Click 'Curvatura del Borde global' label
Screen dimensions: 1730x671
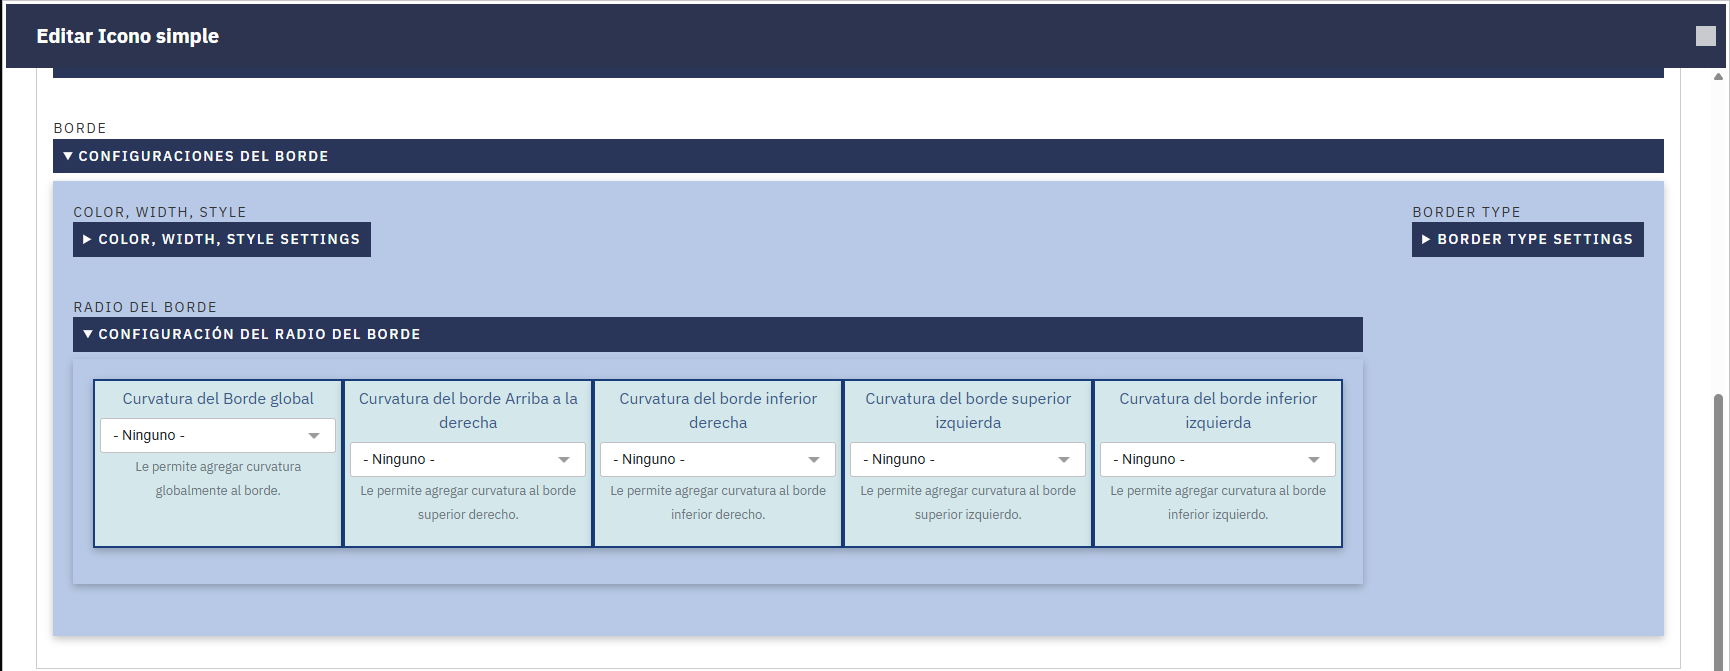[x=218, y=398]
